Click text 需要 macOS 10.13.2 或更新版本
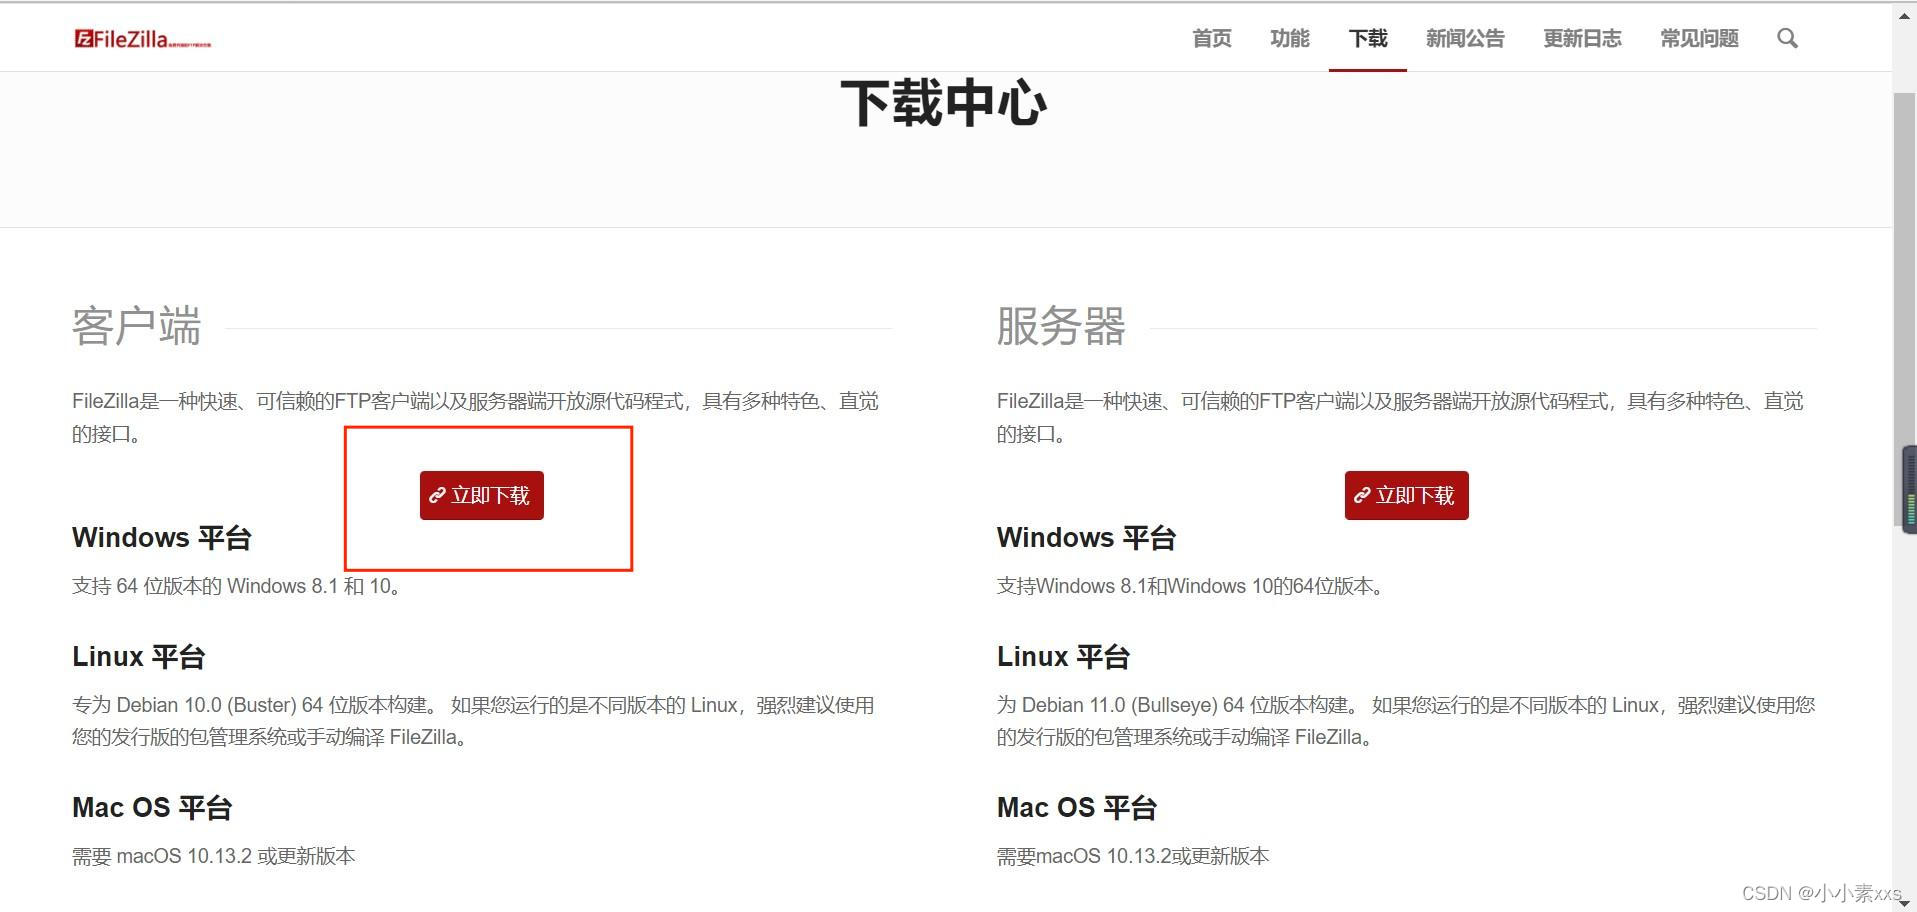The image size is (1917, 912). (214, 856)
